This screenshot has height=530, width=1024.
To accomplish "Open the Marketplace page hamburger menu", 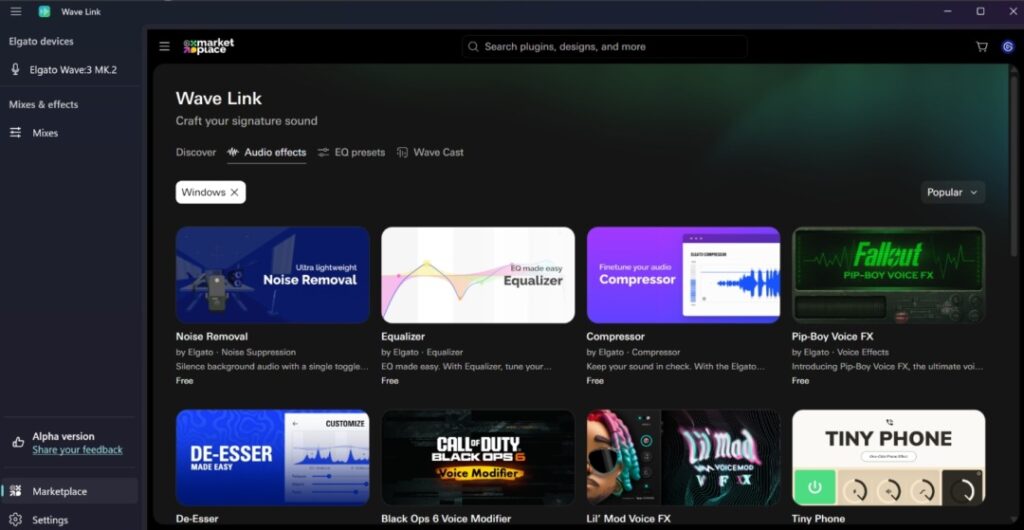I will coord(165,46).
